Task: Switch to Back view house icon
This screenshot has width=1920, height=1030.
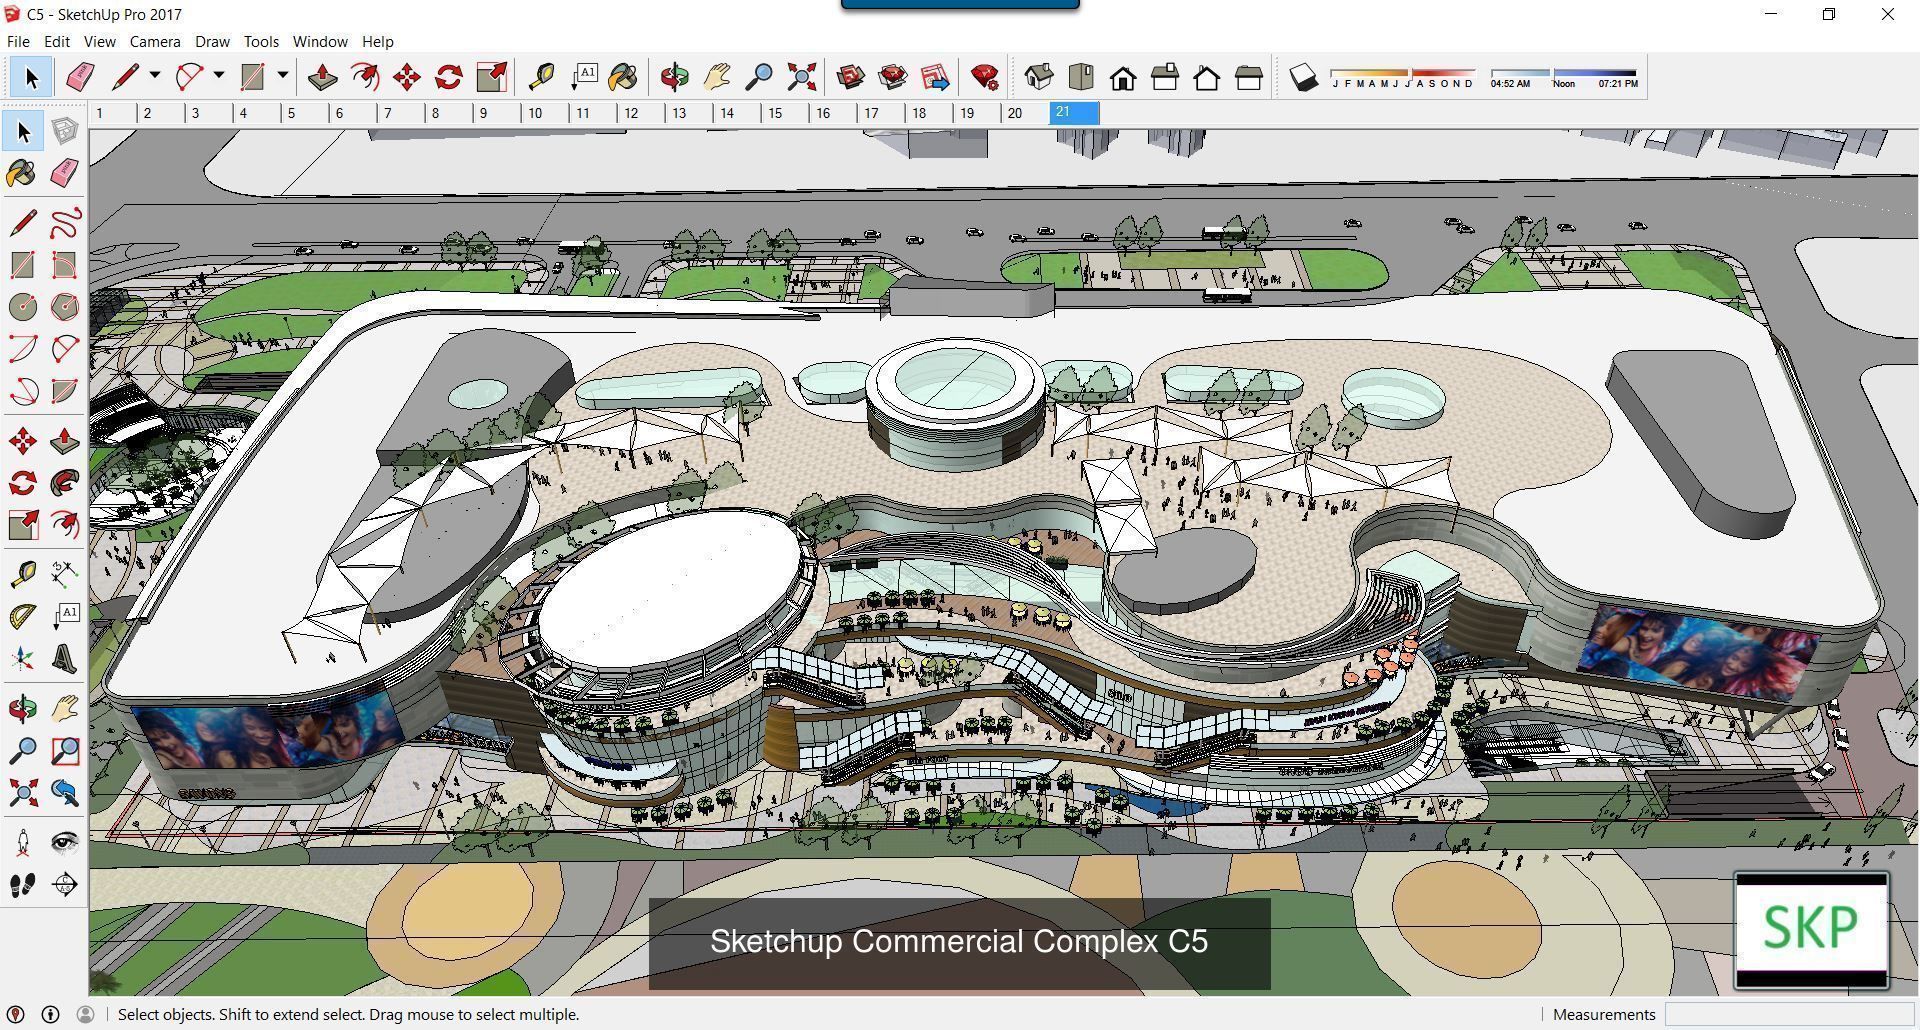Action: (1207, 77)
